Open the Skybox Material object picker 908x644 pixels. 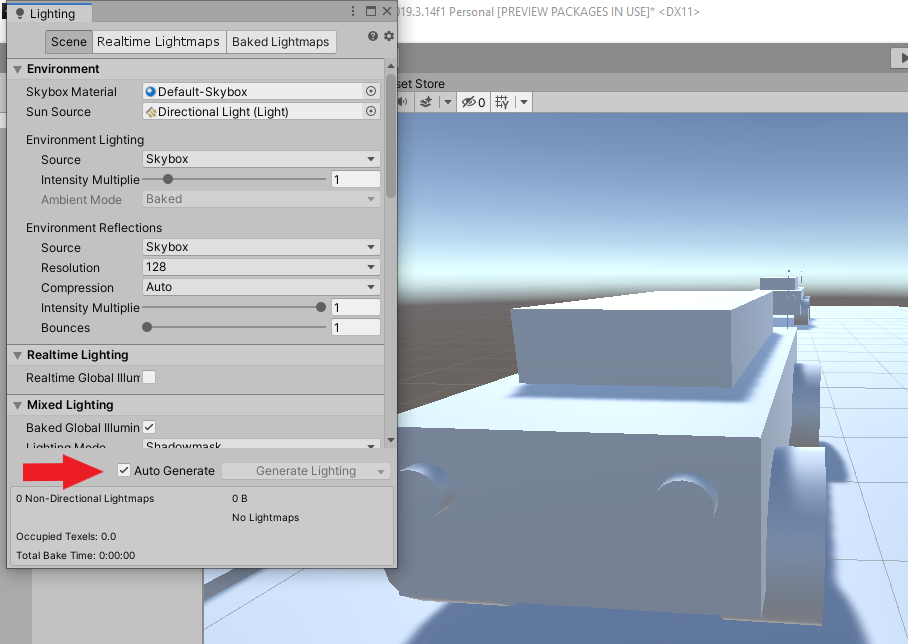[x=369, y=91]
